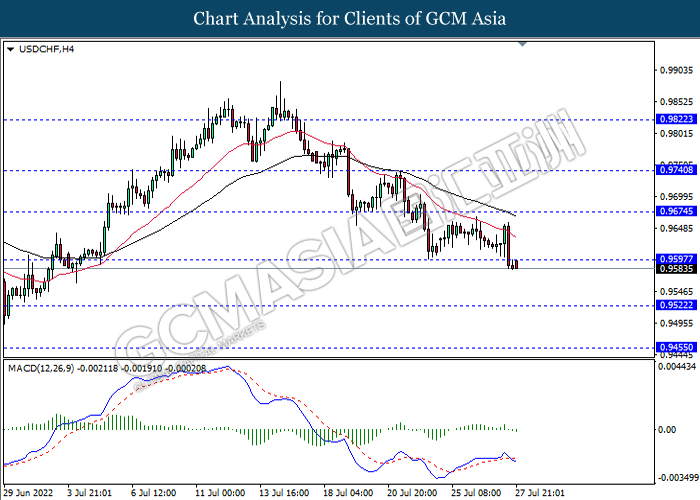The width and height of the screenshot is (700, 500).
Task: Click the 0.95465 price axis value
Action: click(677, 292)
